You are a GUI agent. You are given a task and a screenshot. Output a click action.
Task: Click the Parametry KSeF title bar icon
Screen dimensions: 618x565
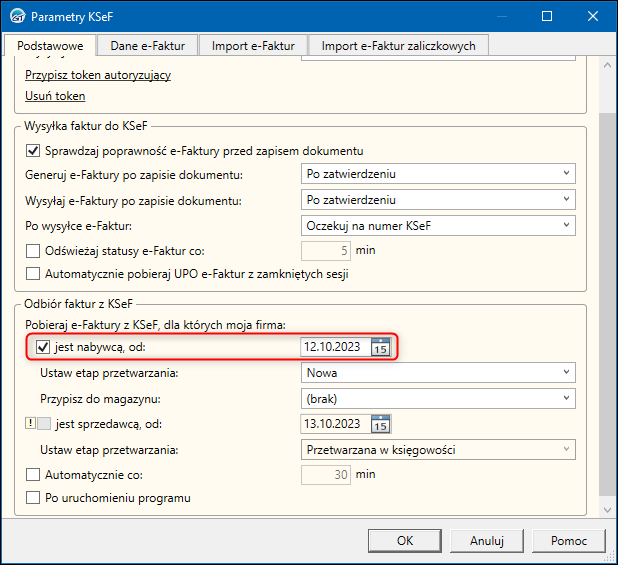tap(16, 17)
